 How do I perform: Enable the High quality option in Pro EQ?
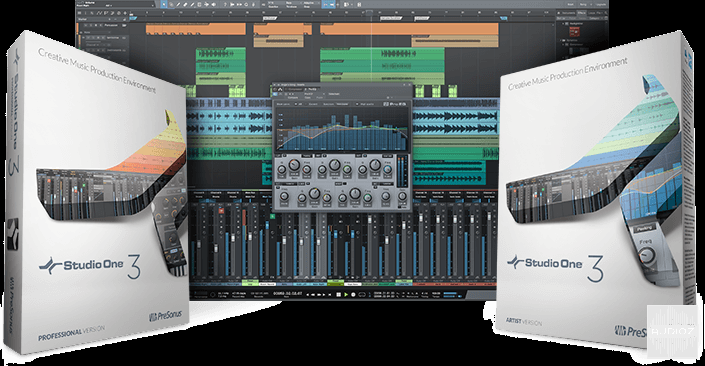coord(357,104)
